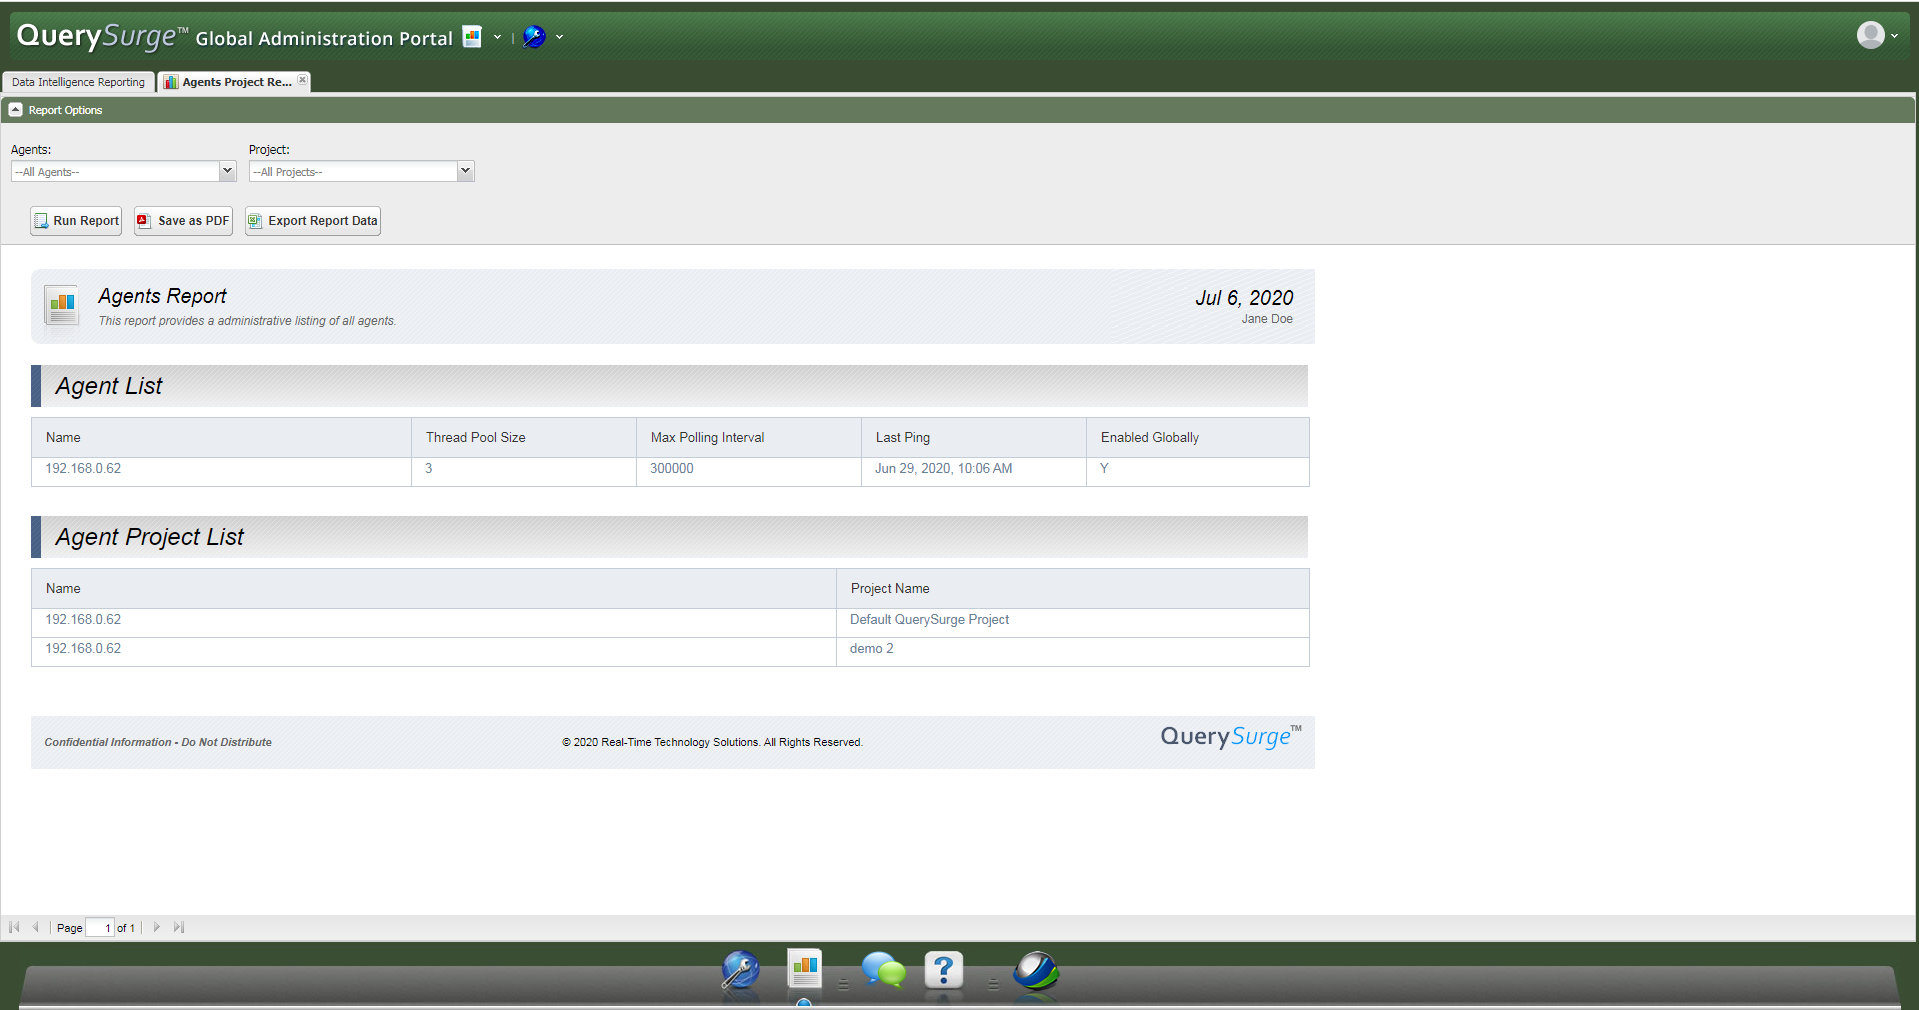Go to the next report page
The height and width of the screenshot is (1010, 1919).
pos(157,927)
